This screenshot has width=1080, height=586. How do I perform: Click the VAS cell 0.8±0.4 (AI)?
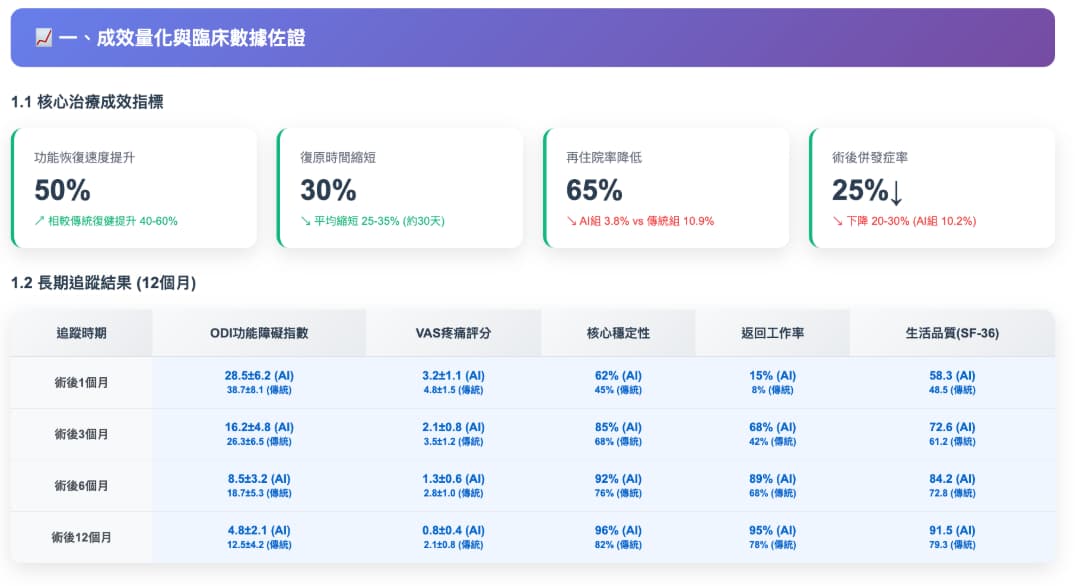(453, 531)
